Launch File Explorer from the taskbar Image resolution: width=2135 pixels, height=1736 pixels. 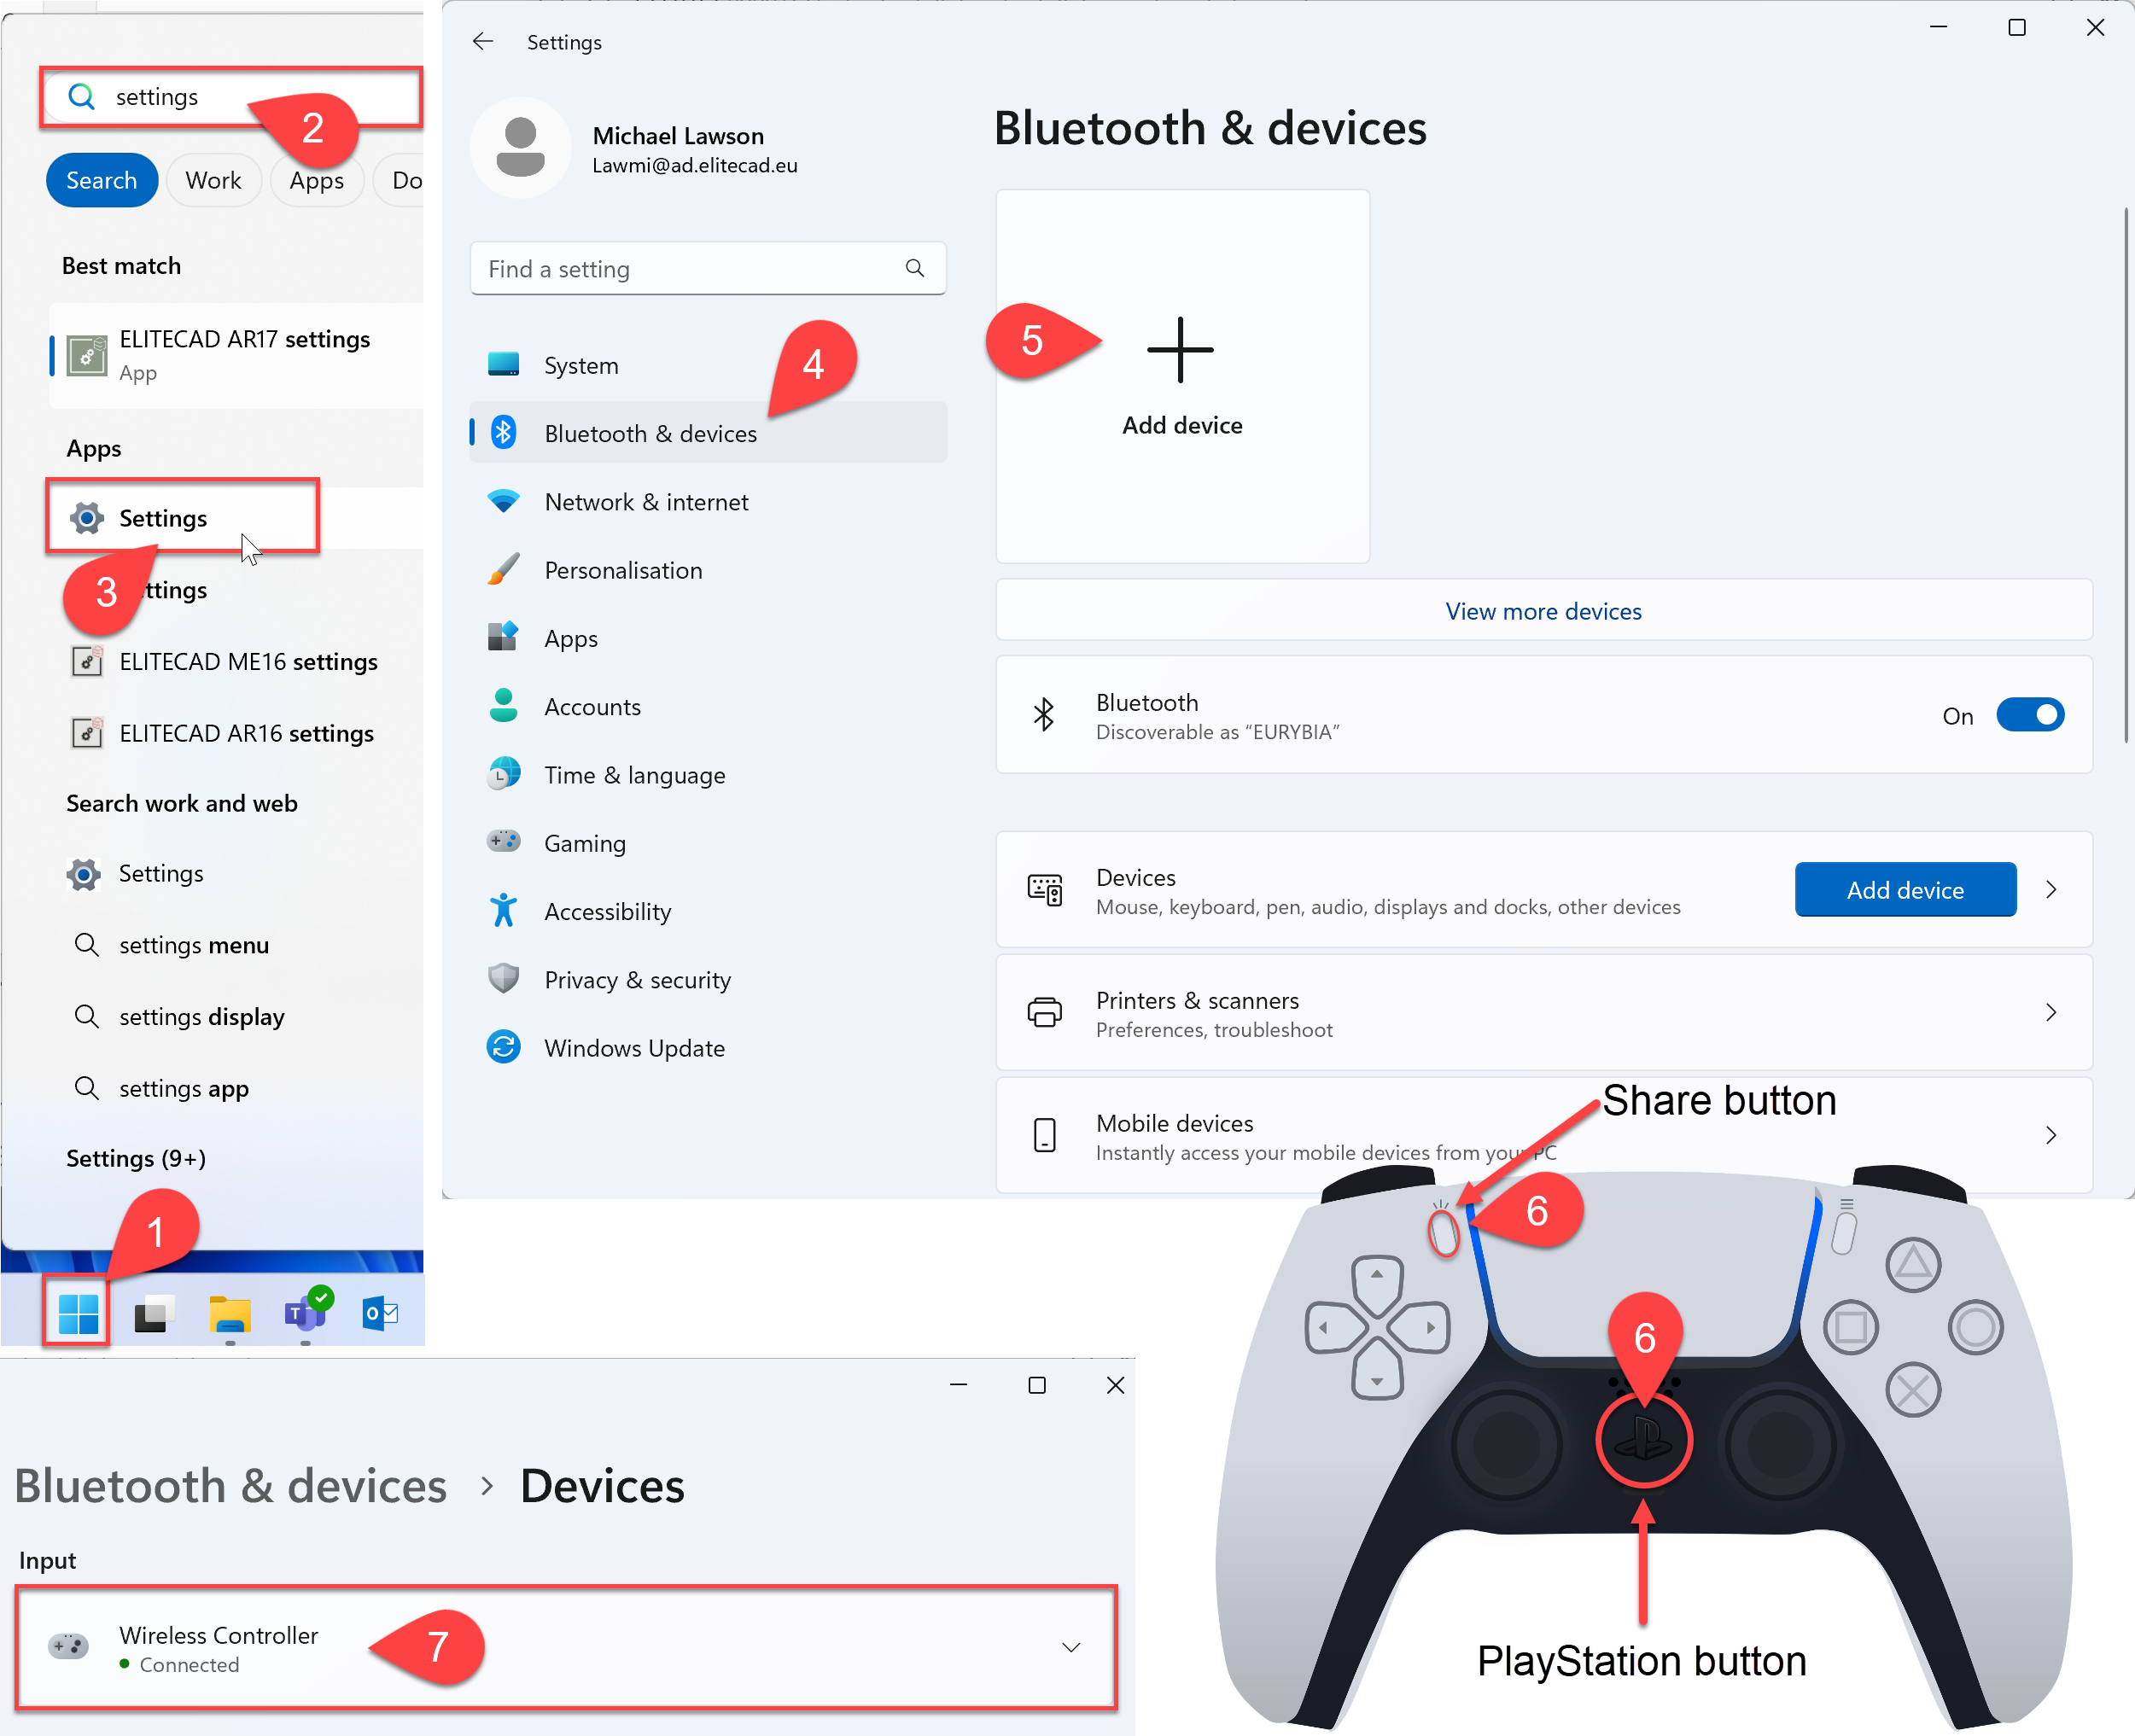pyautogui.click(x=229, y=1313)
